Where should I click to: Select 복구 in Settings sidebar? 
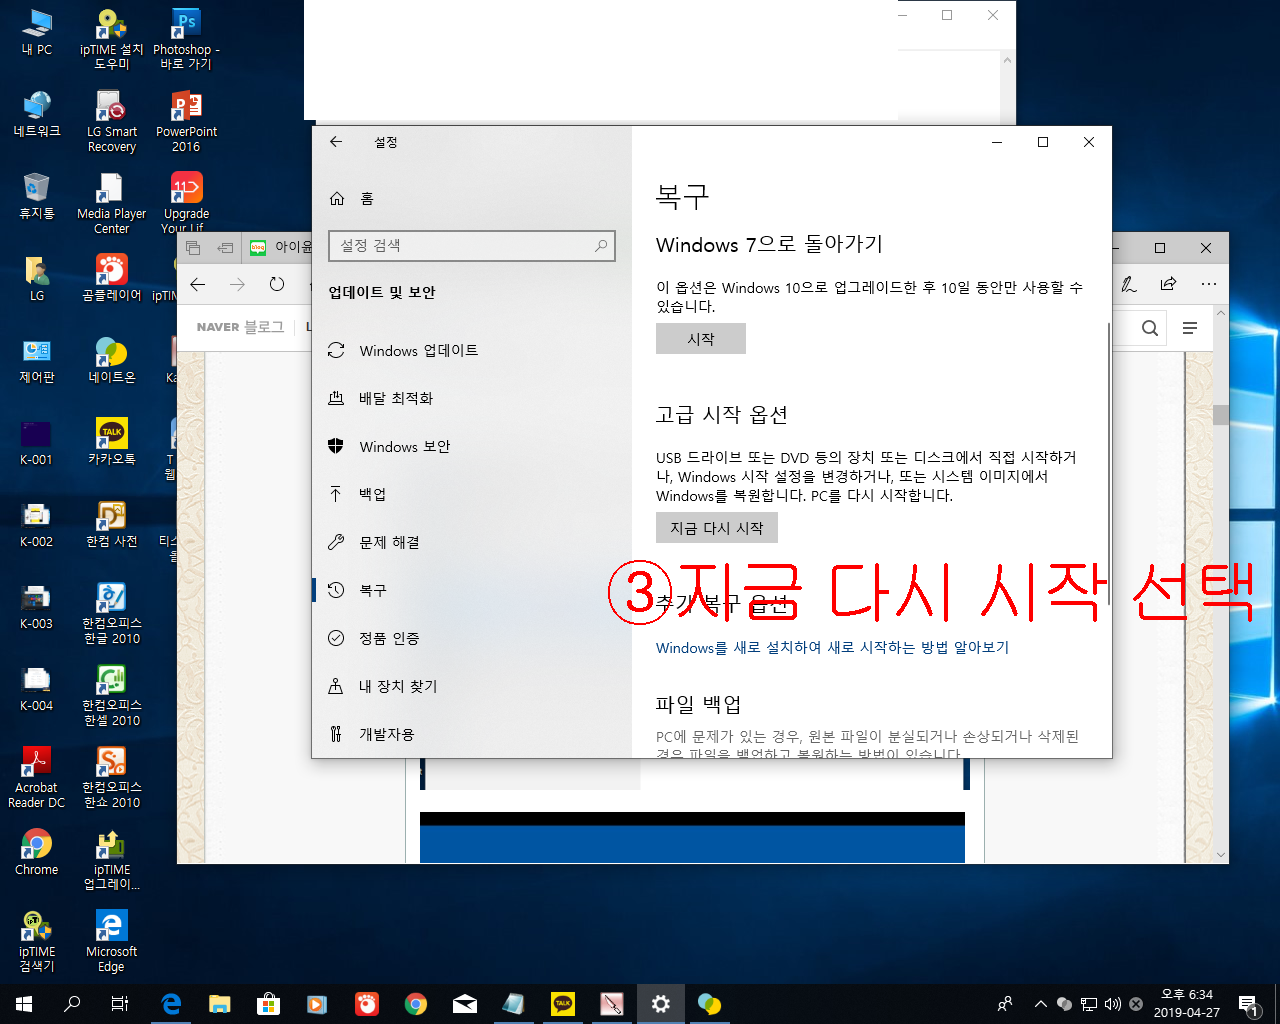click(x=472, y=591)
